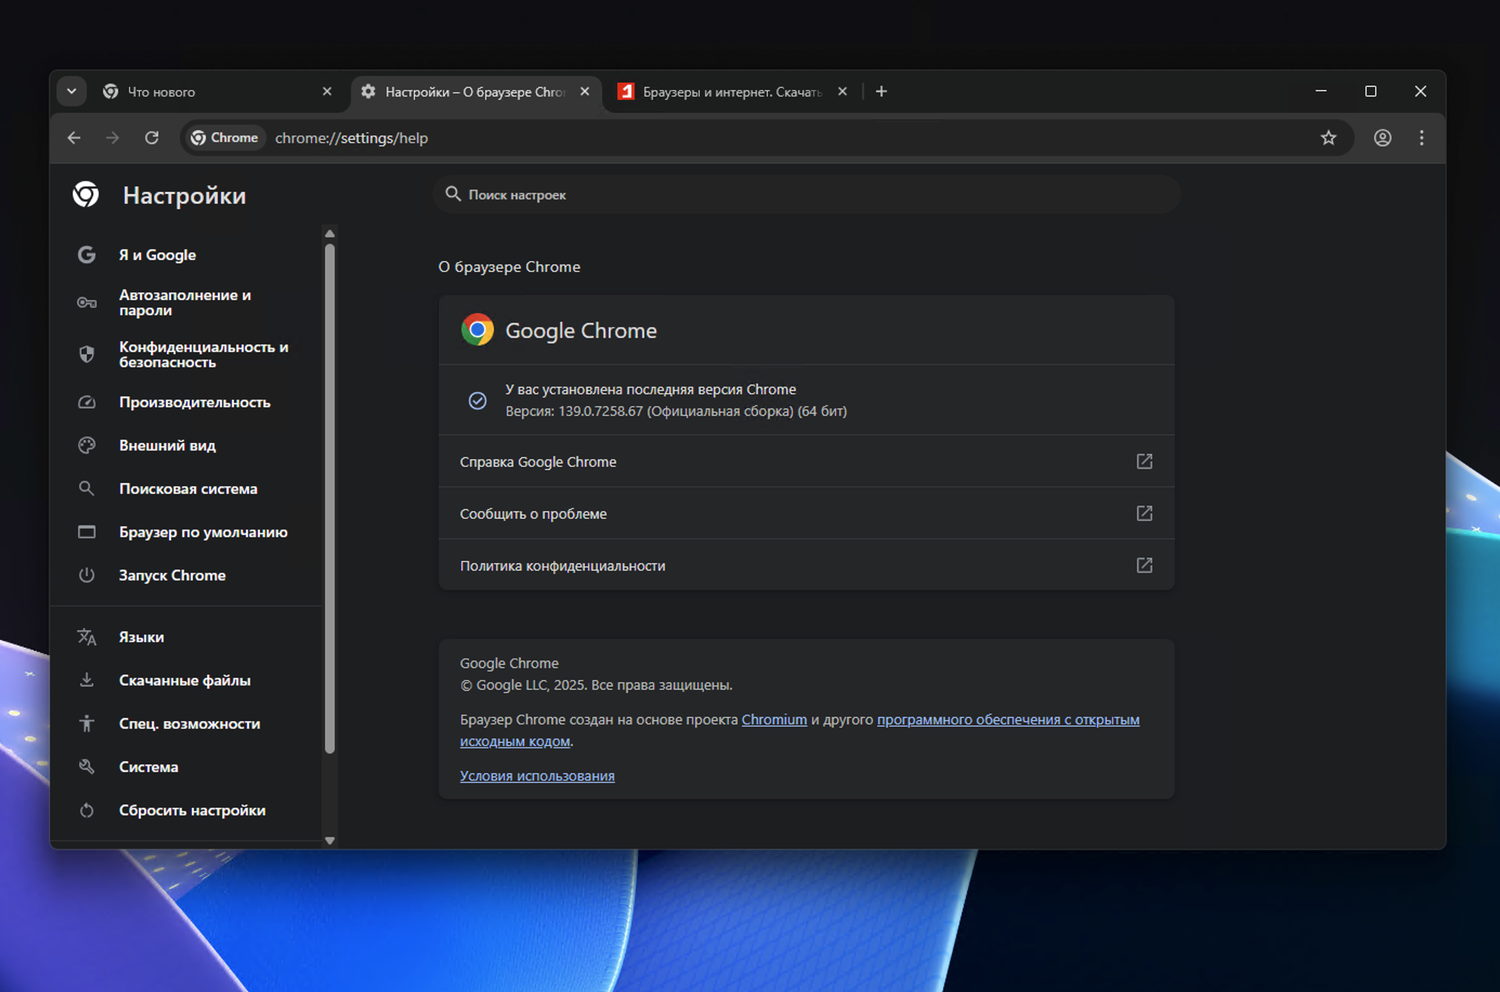
Task: Click the forward navigation arrow
Action: (x=113, y=138)
